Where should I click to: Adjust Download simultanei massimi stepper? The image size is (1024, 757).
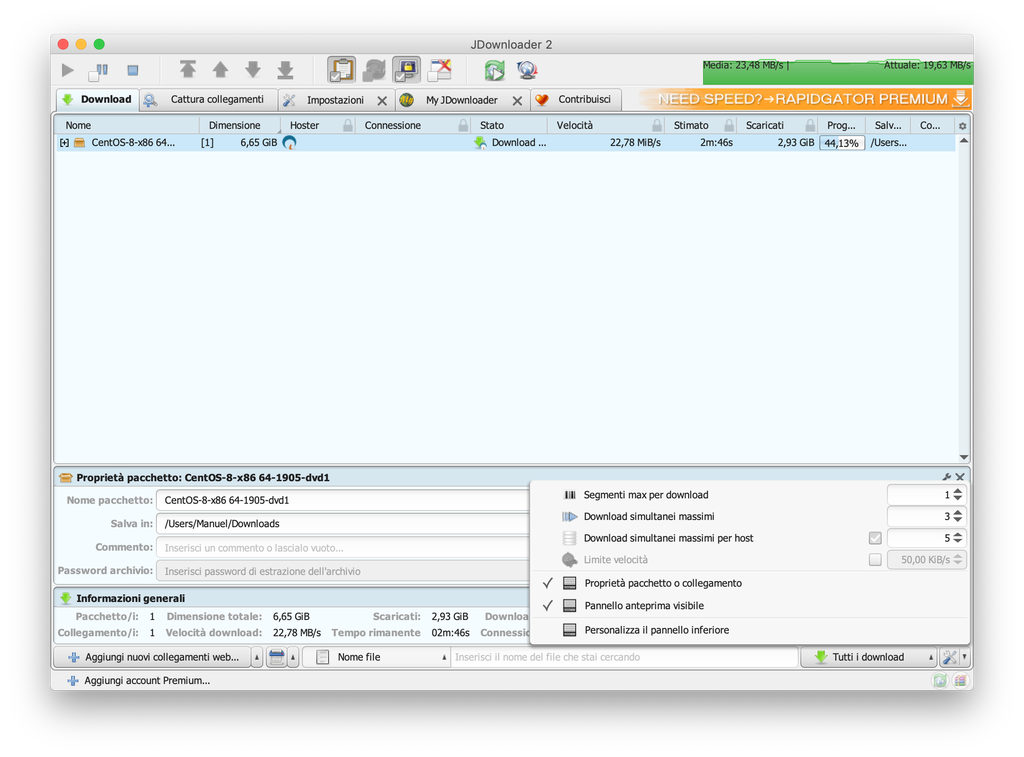(957, 516)
